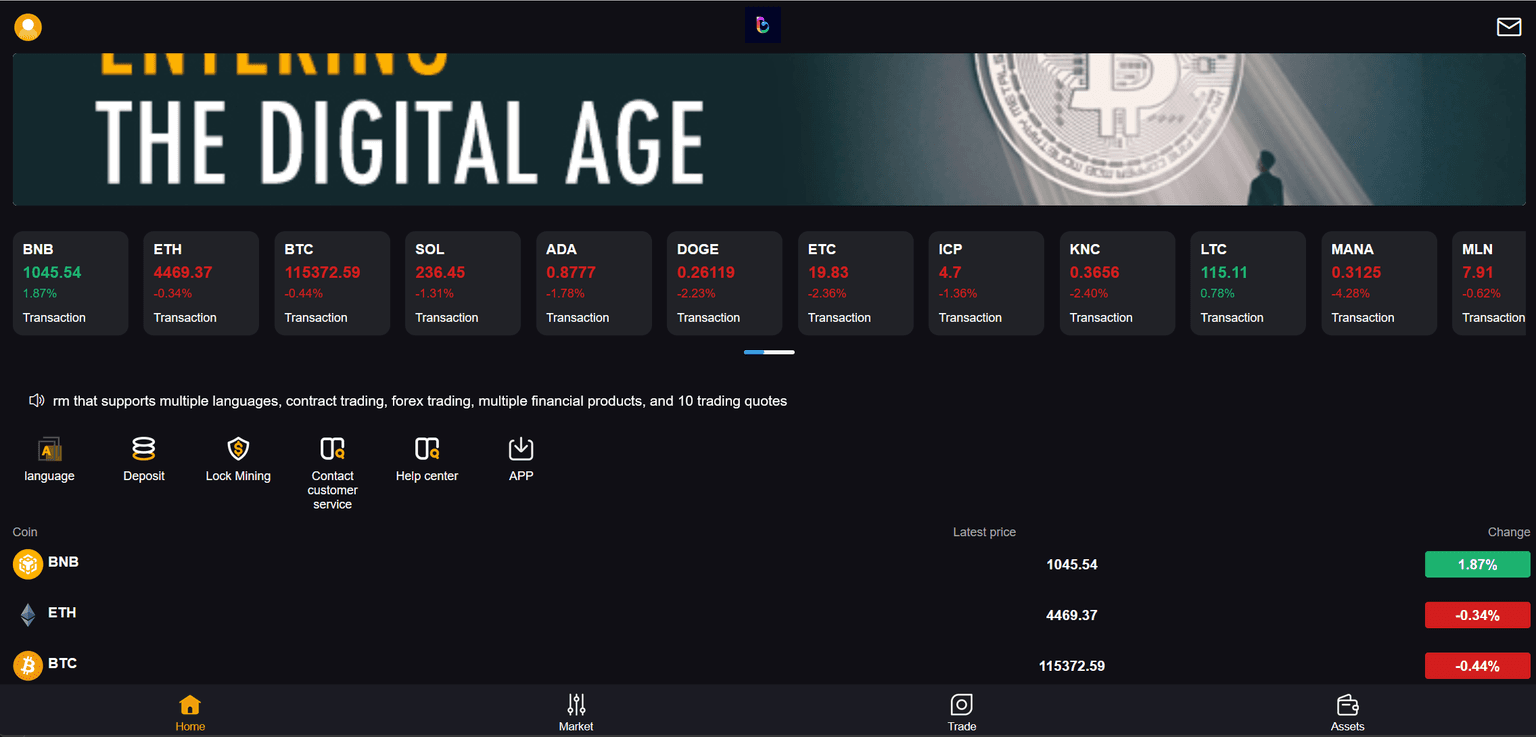The height and width of the screenshot is (737, 1536).
Task: Click the BNB coin logo
Action: tap(27, 563)
